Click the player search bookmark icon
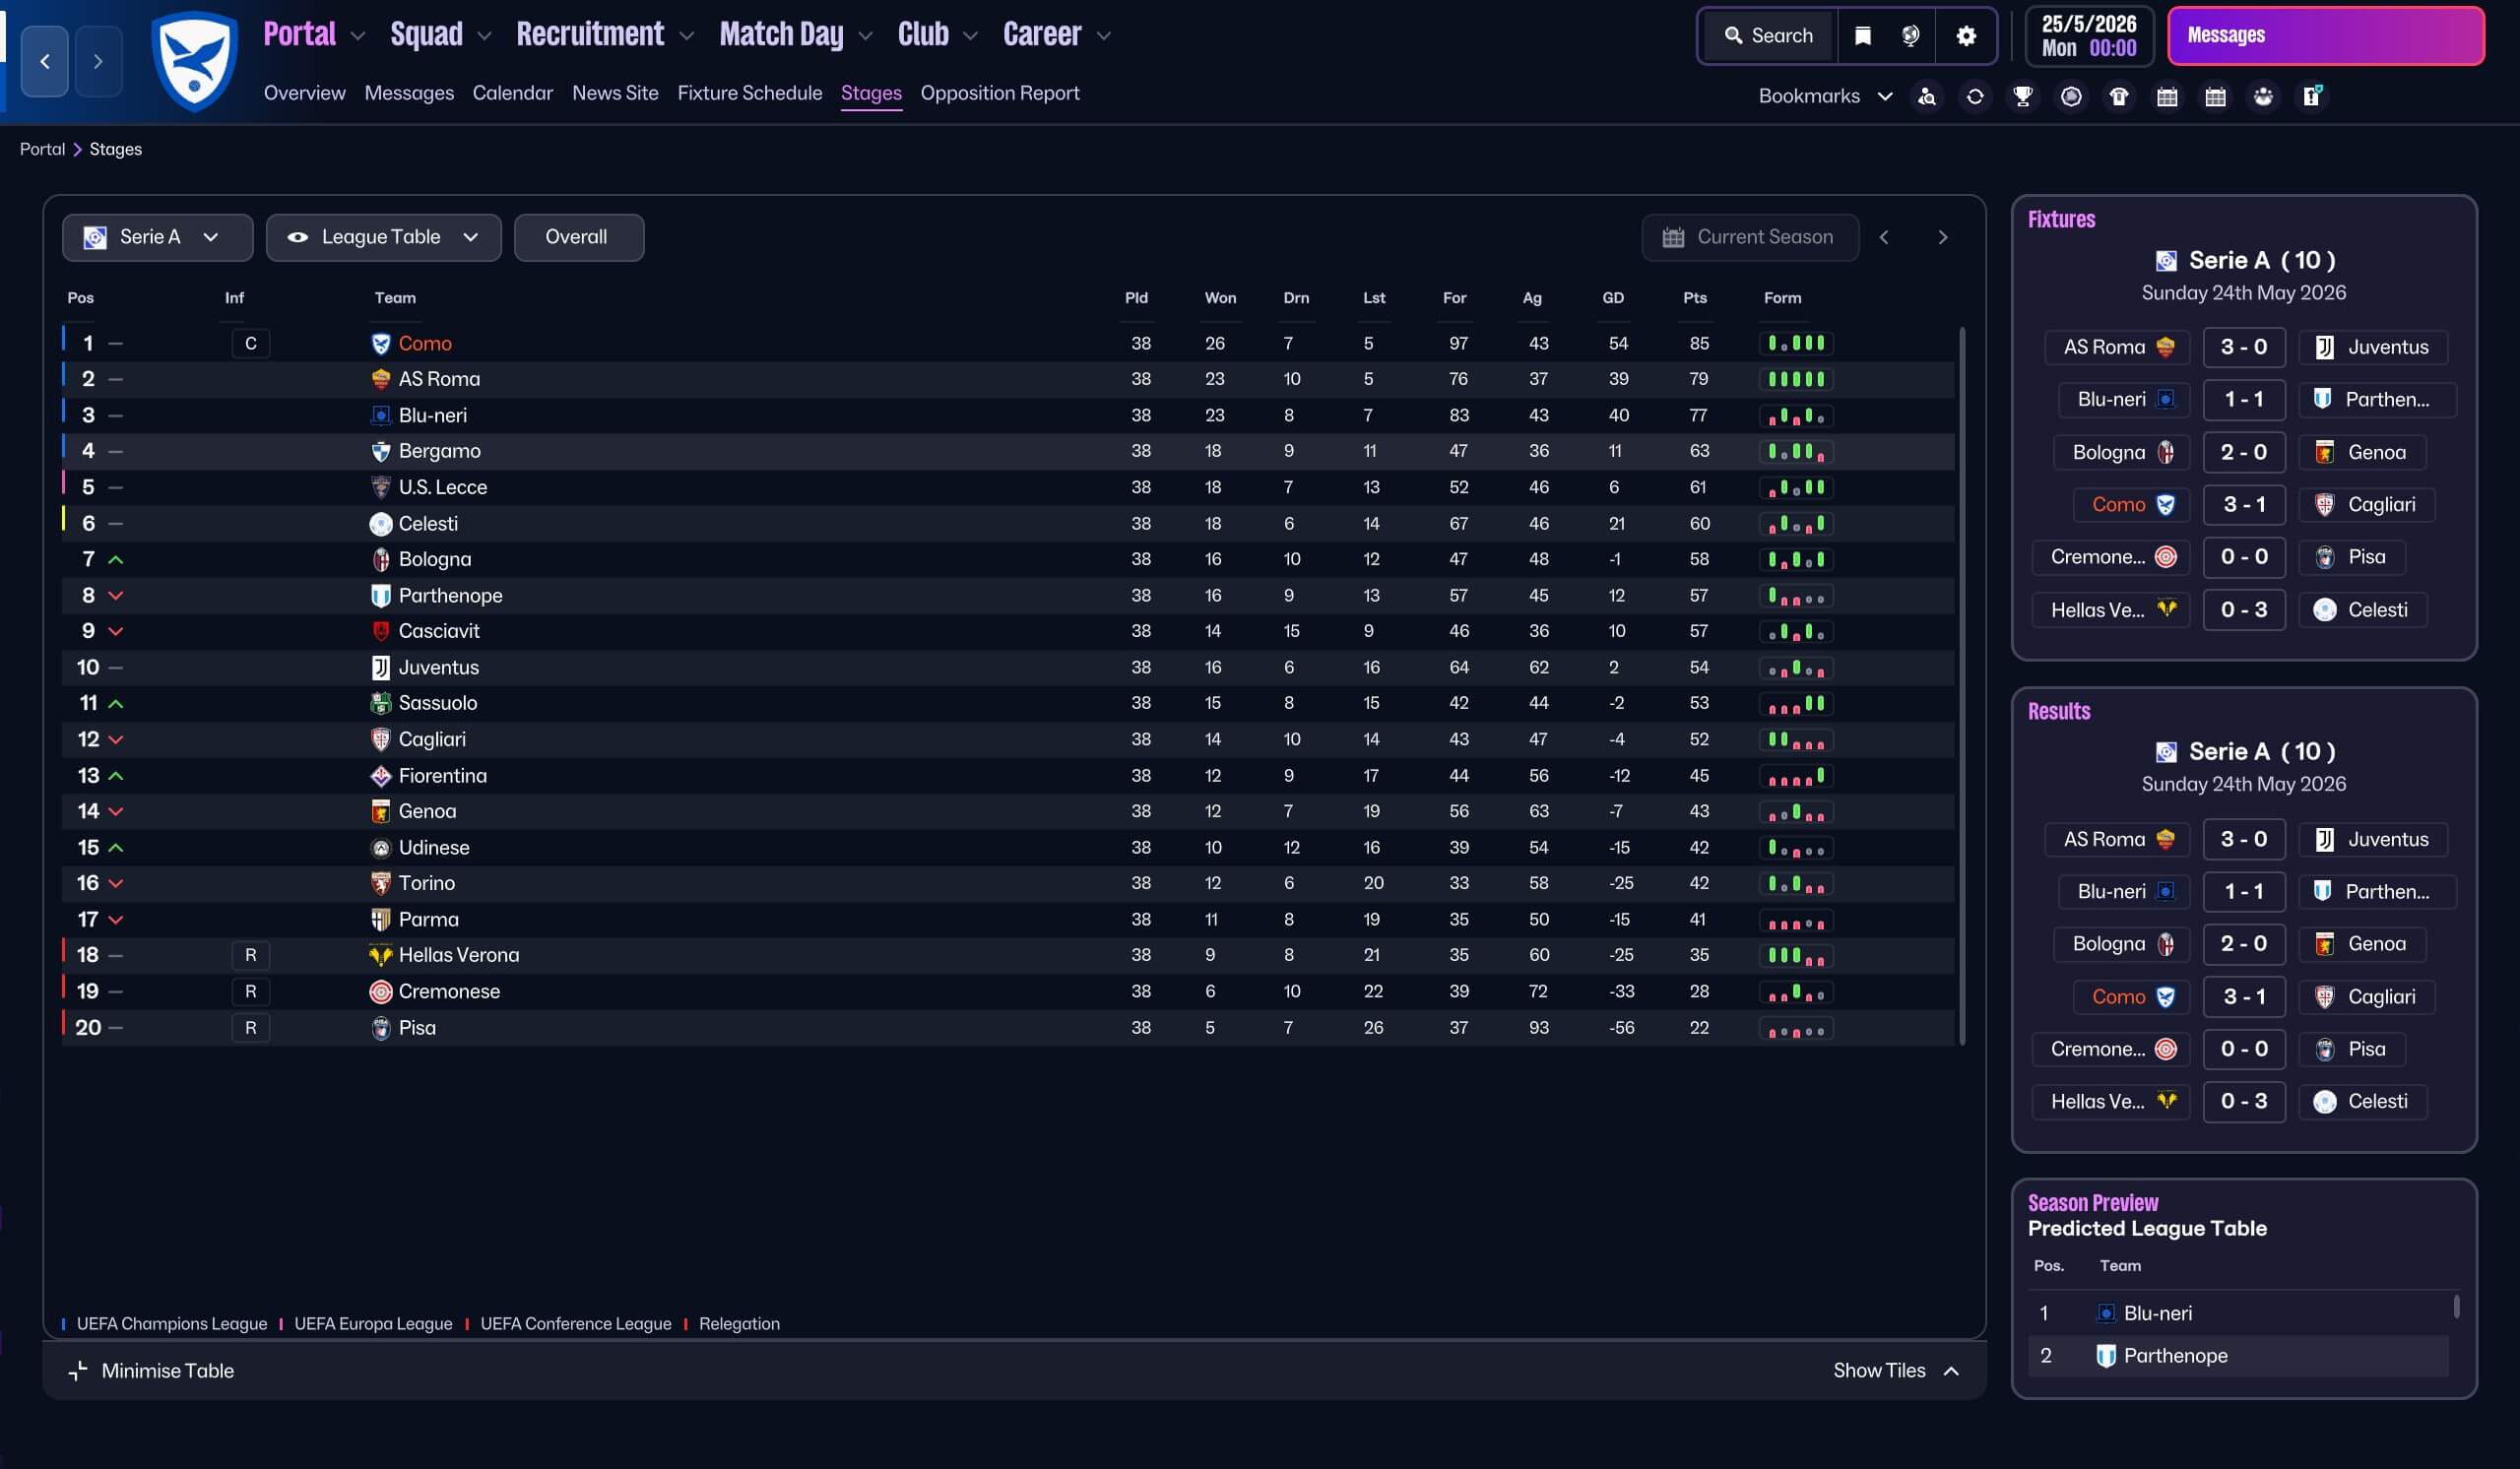The width and height of the screenshot is (2520, 1469). pos(1926,96)
